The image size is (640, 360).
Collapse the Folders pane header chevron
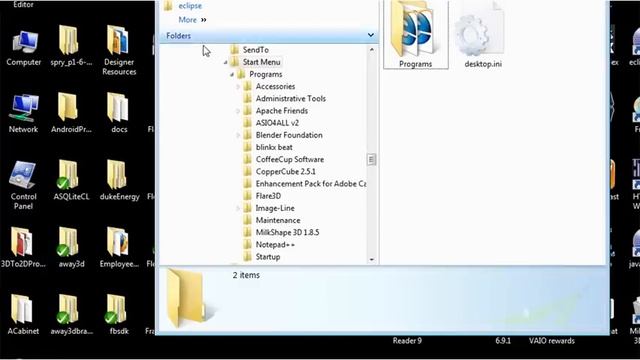click(371, 36)
